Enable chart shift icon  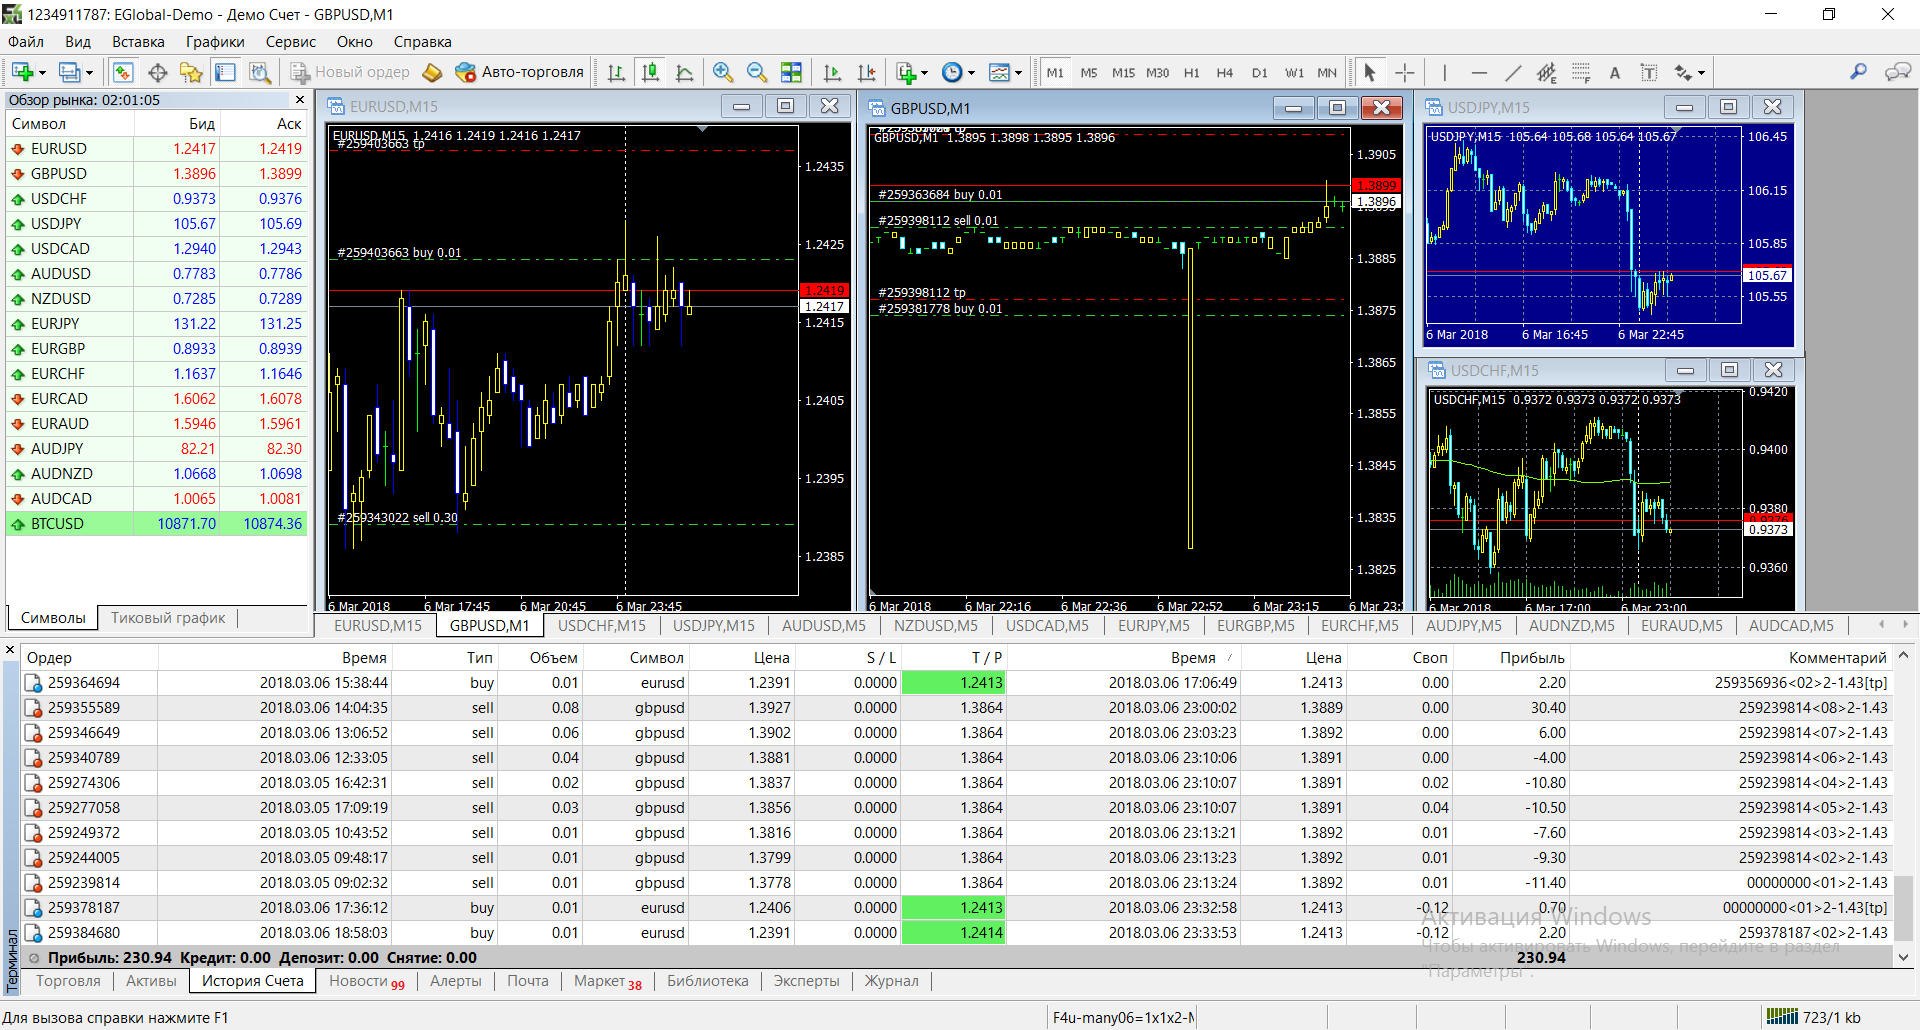click(866, 72)
